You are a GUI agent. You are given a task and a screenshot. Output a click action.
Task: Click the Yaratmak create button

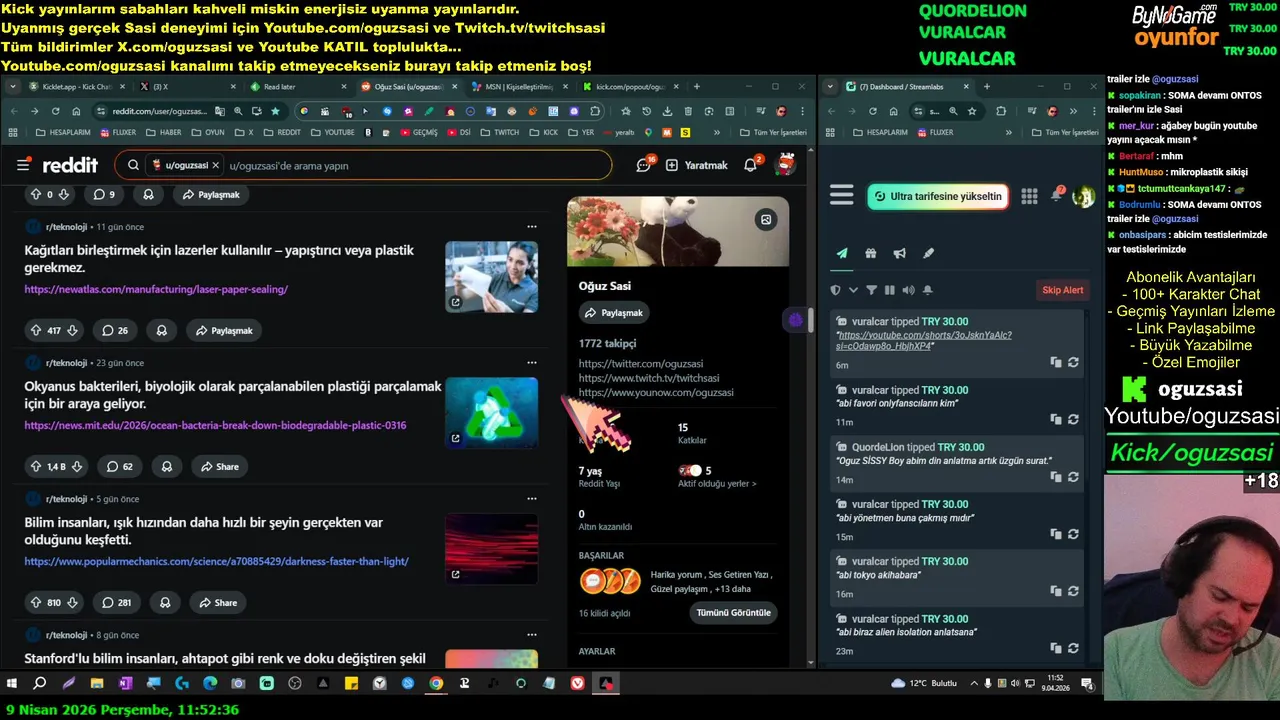coord(696,165)
